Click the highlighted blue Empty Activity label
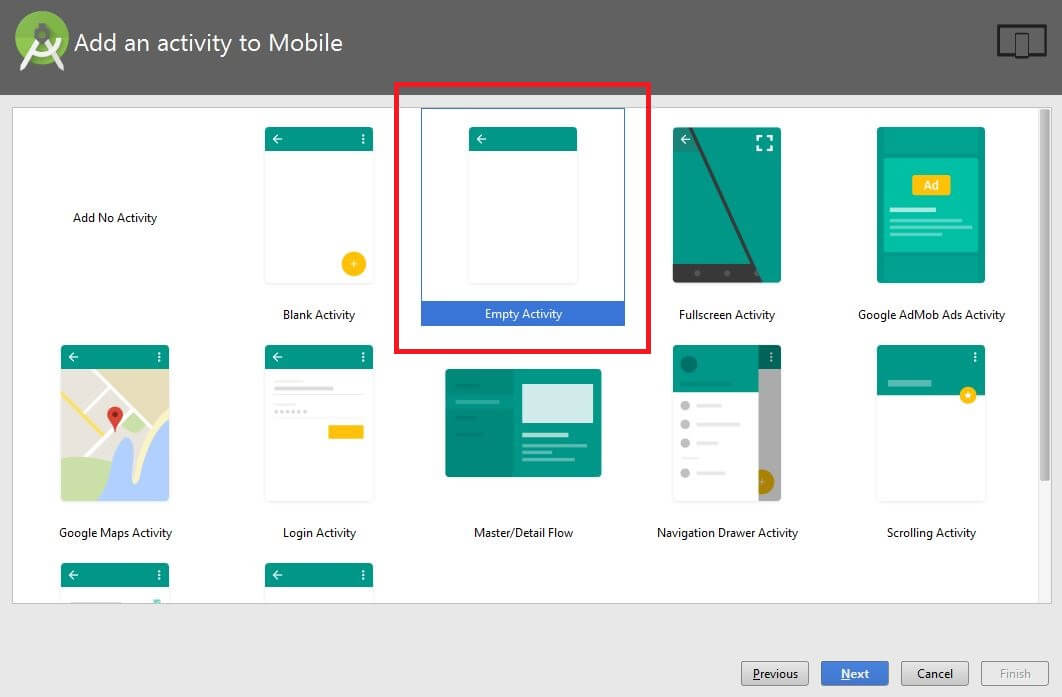1062x697 pixels. pyautogui.click(x=522, y=314)
